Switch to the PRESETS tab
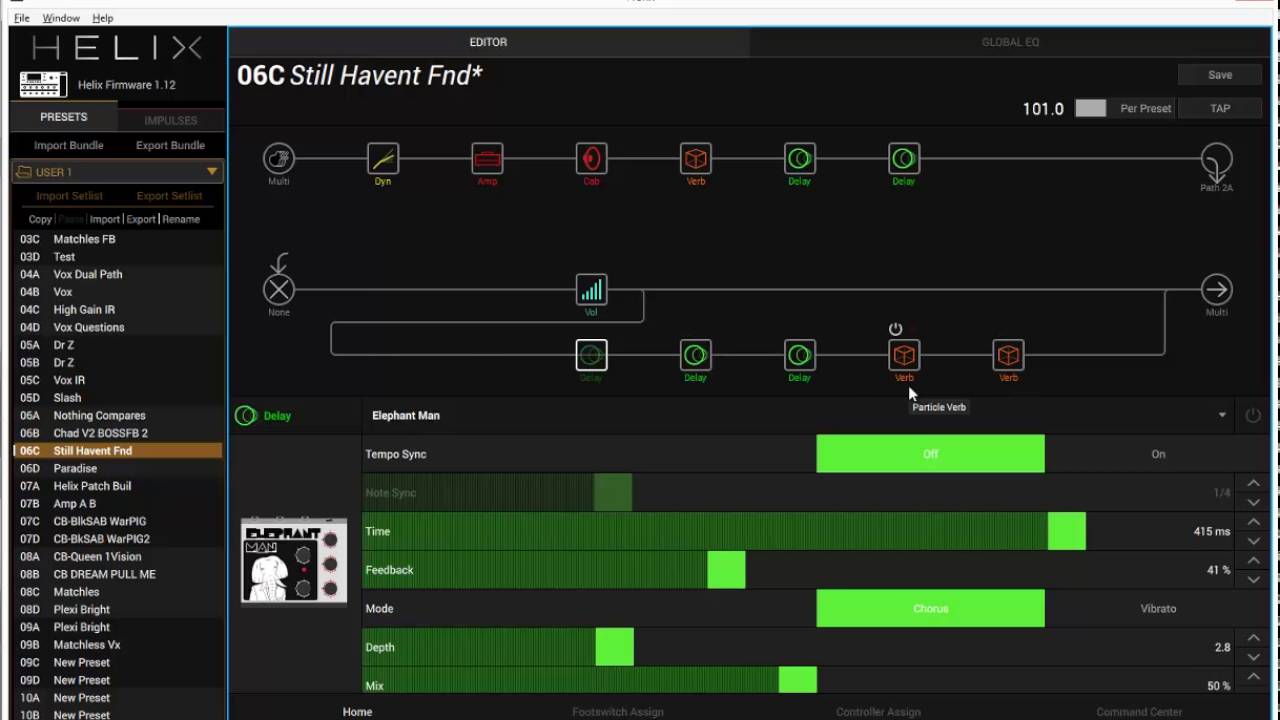 (64, 117)
